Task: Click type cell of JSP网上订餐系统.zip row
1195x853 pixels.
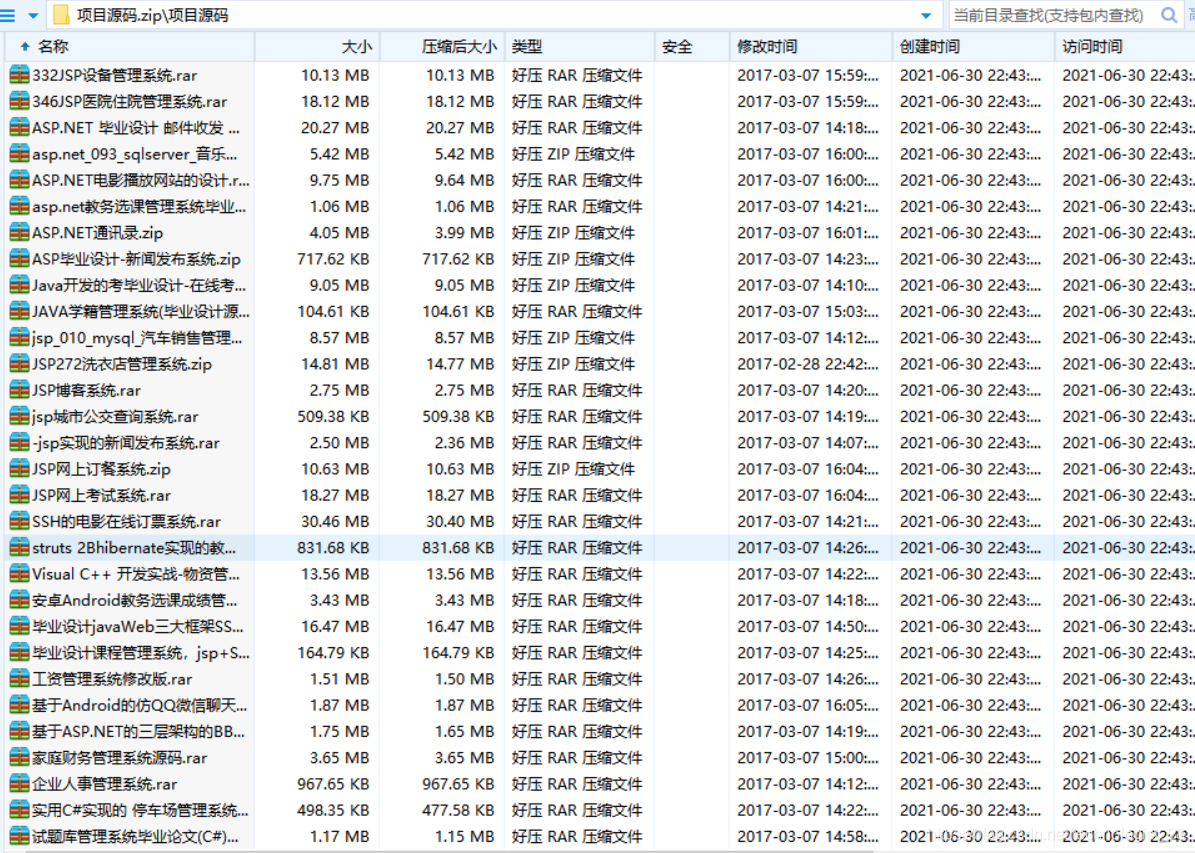Action: pyautogui.click(x=573, y=469)
